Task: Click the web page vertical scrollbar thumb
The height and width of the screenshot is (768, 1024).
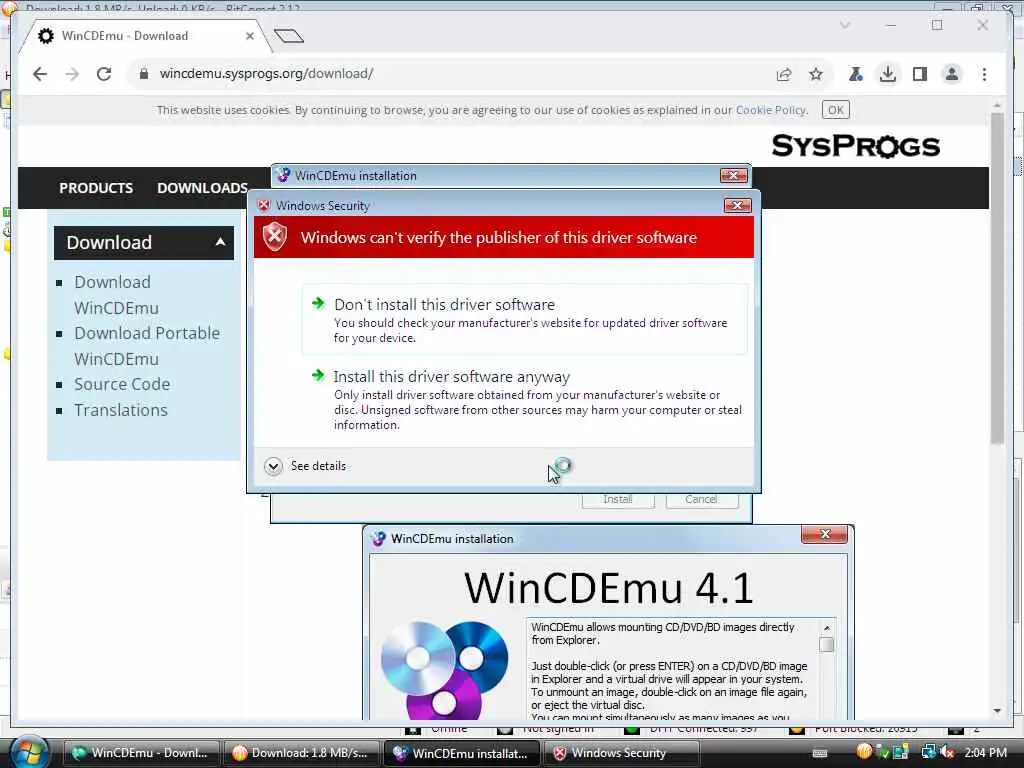Action: pyautogui.click(x=997, y=278)
